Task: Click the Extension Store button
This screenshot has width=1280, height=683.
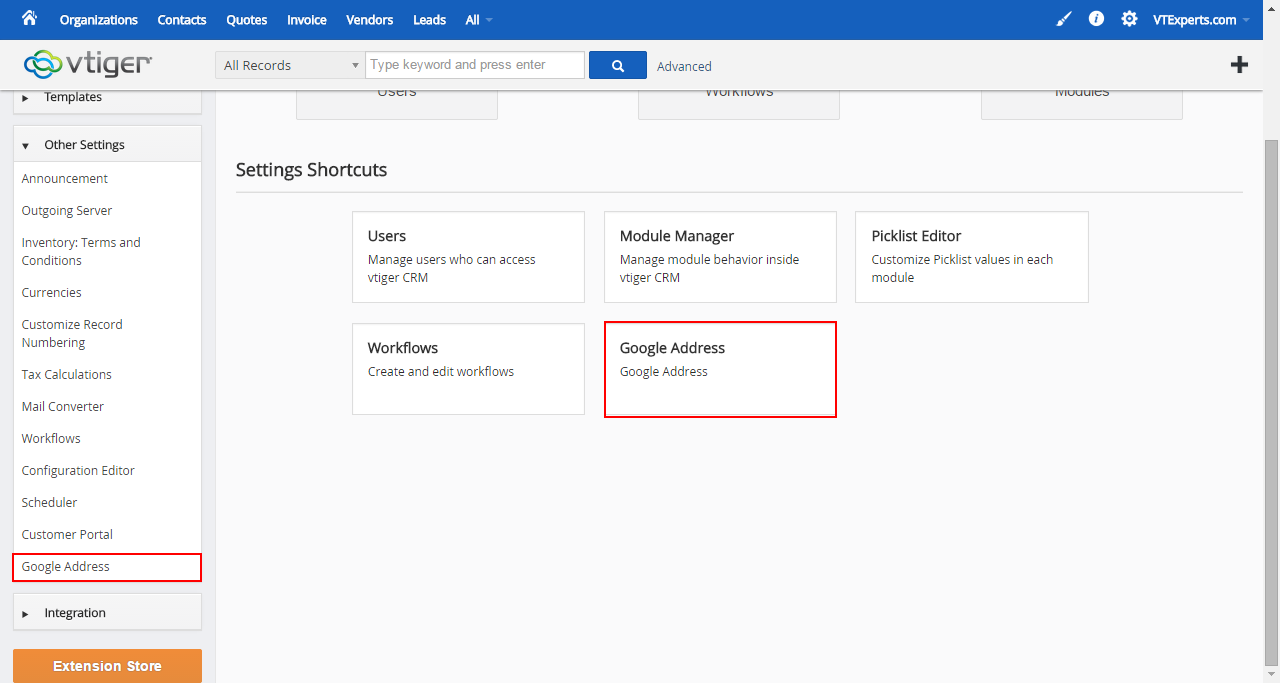Action: coord(107,666)
